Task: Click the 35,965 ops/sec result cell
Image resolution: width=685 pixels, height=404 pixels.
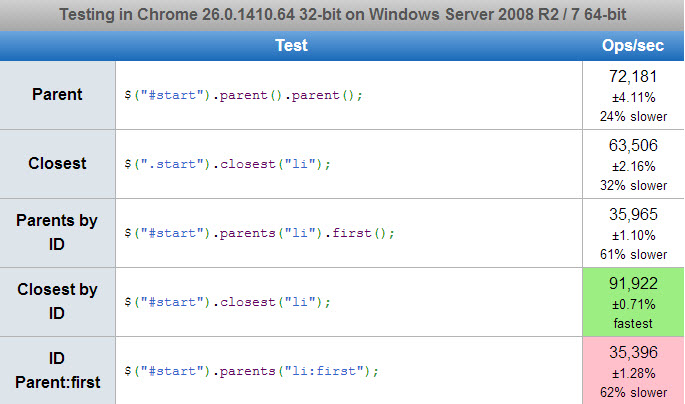Action: [x=633, y=233]
